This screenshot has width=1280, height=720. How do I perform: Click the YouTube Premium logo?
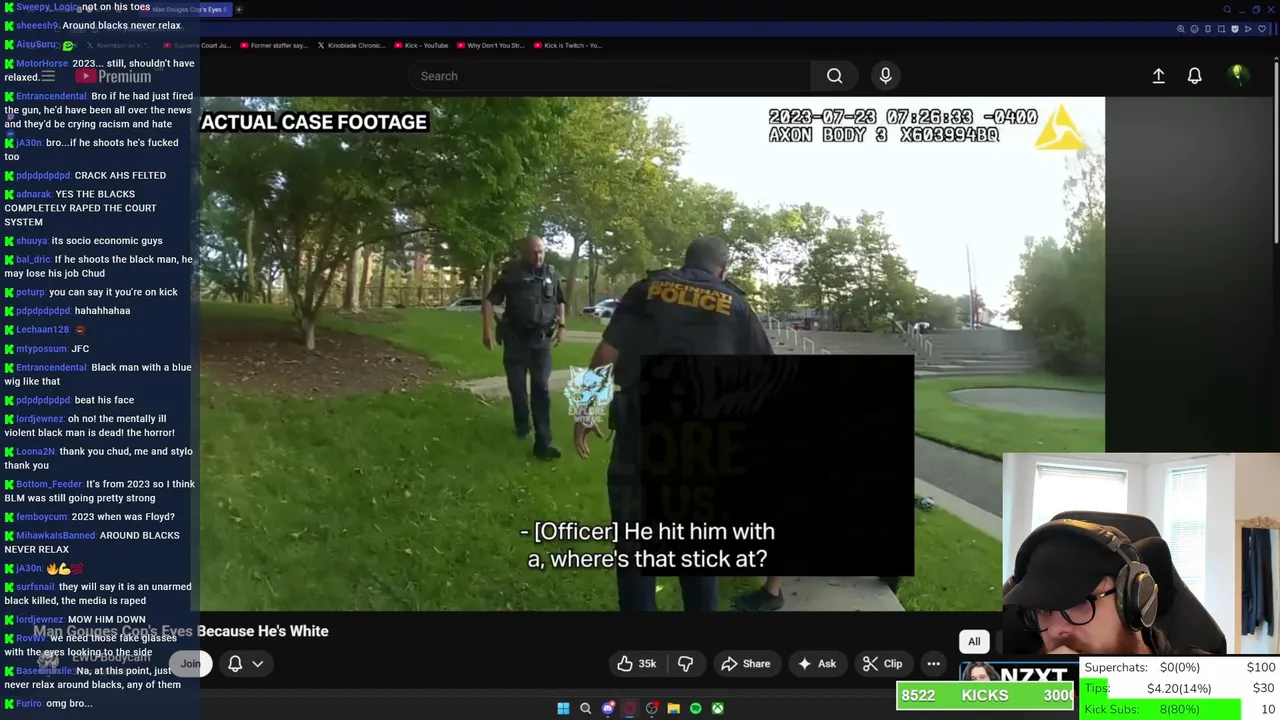[x=114, y=76]
